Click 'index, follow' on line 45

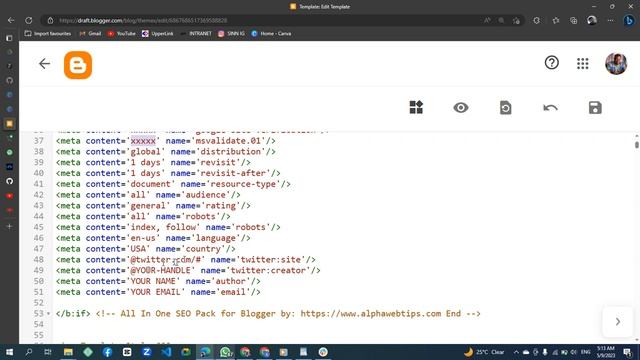[x=163, y=227]
